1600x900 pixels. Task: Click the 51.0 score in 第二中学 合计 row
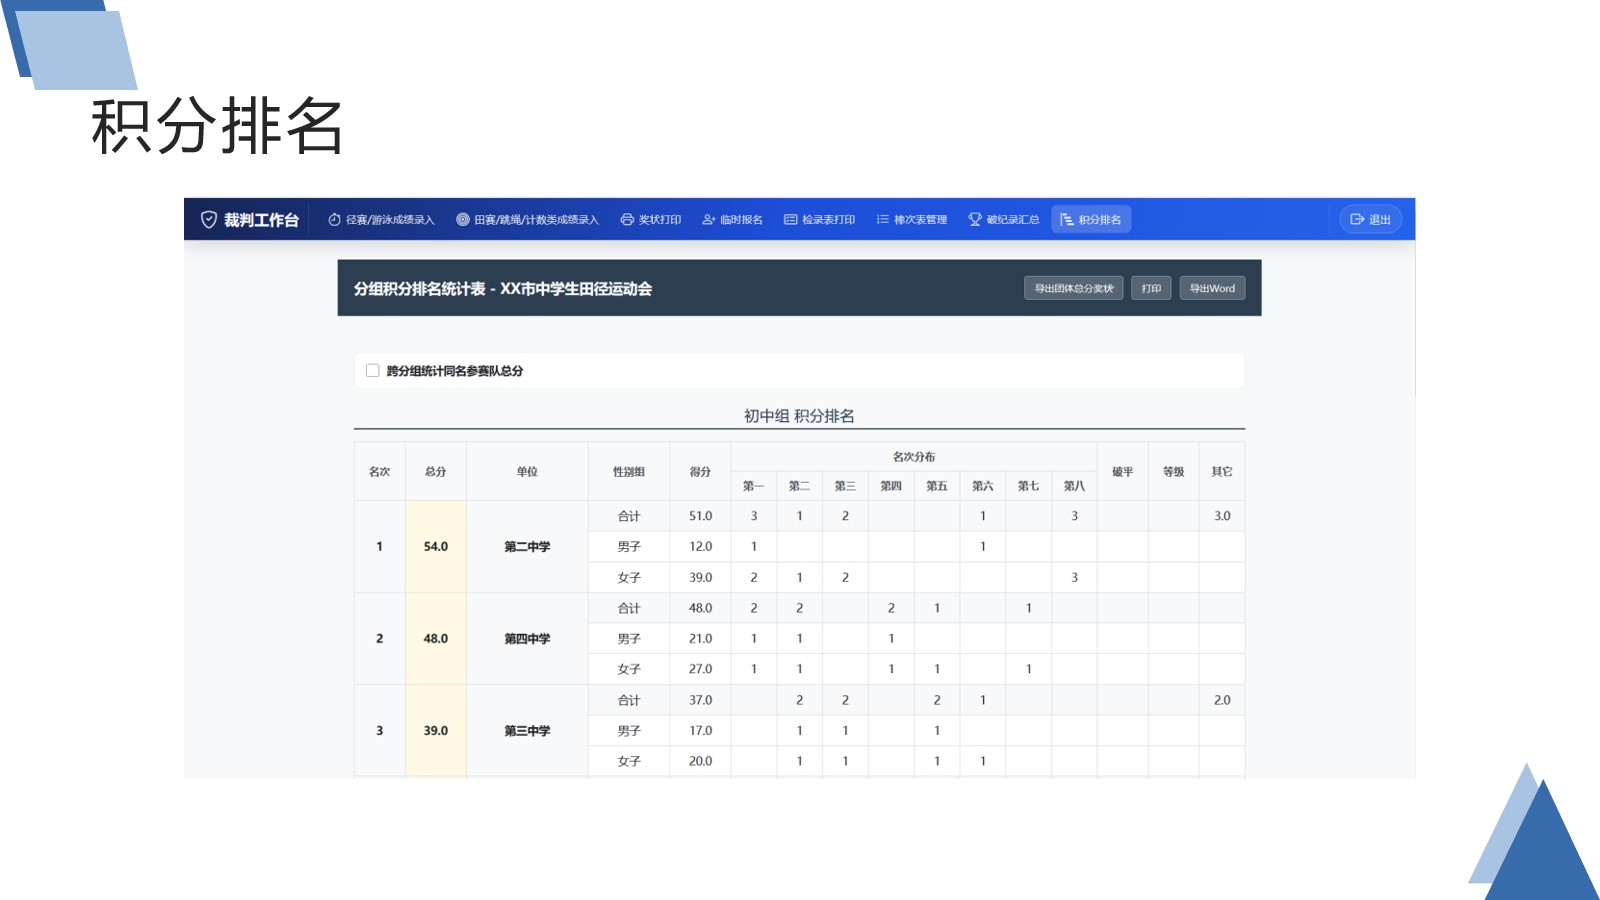(x=700, y=516)
